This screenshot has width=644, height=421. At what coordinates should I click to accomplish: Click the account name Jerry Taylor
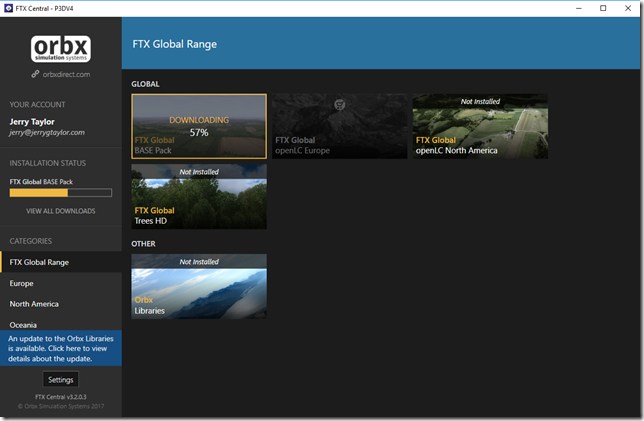[x=32, y=122]
